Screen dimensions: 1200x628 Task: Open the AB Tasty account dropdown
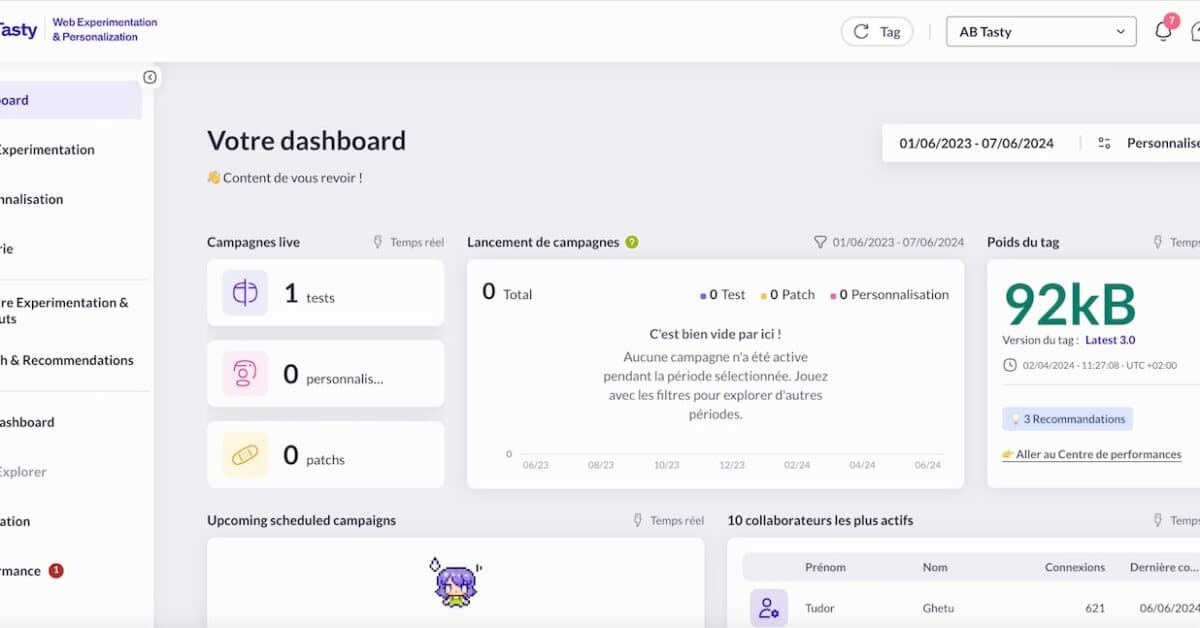pyautogui.click(x=1041, y=32)
